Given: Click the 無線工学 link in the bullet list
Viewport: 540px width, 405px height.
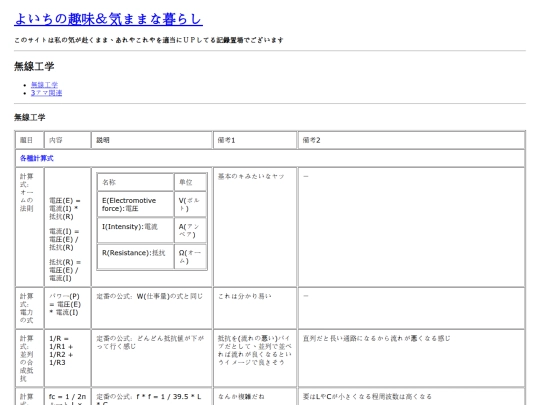Looking at the screenshot, I should click(x=44, y=84).
